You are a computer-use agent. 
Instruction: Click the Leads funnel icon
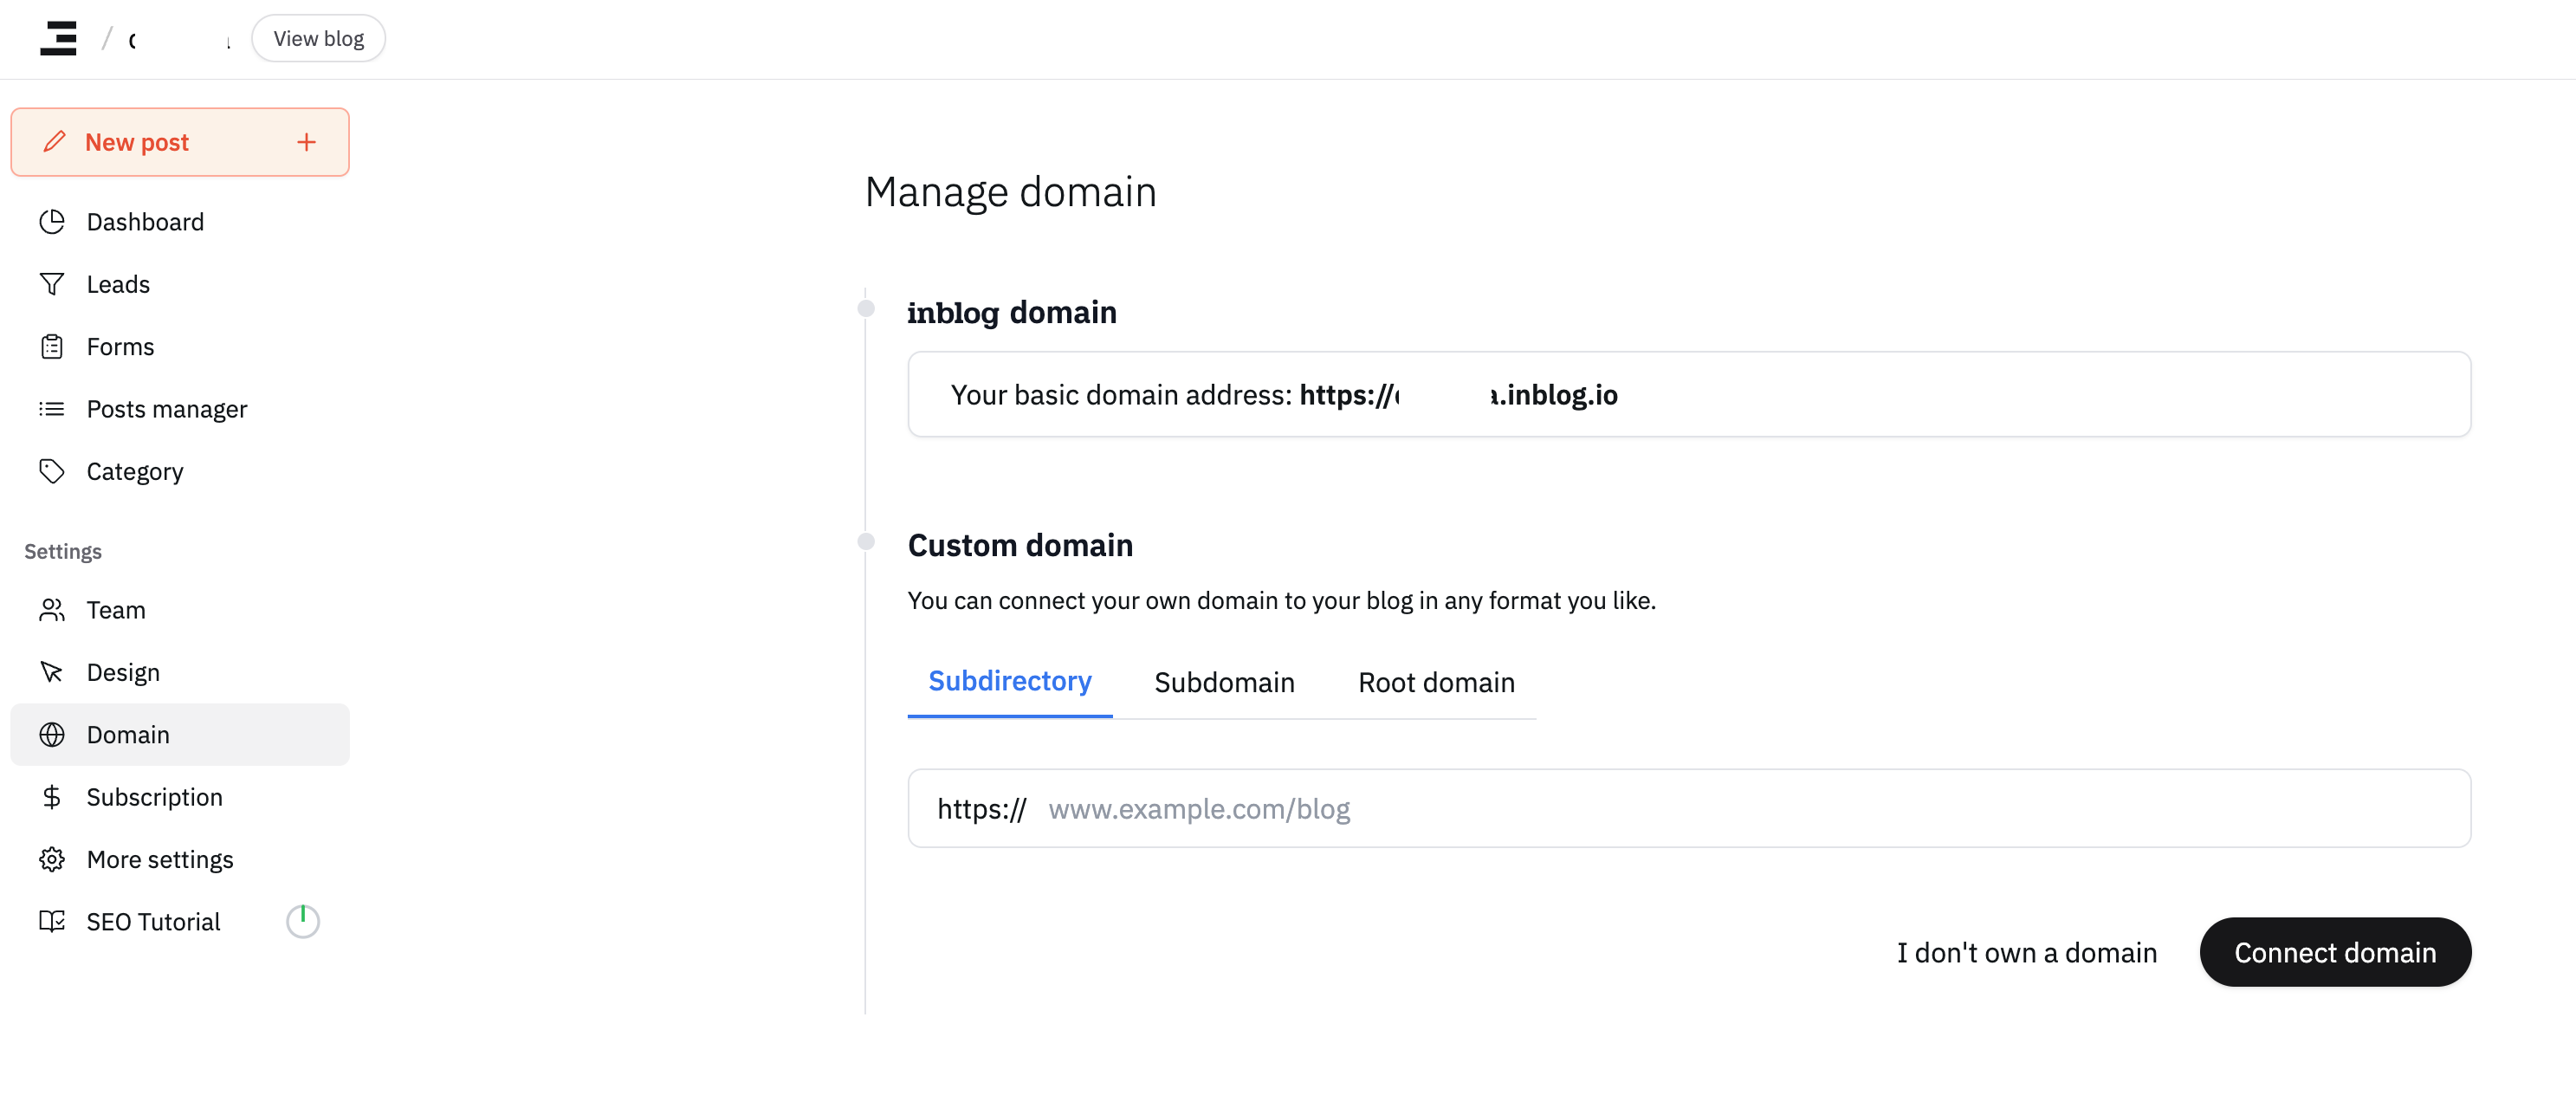(x=52, y=284)
